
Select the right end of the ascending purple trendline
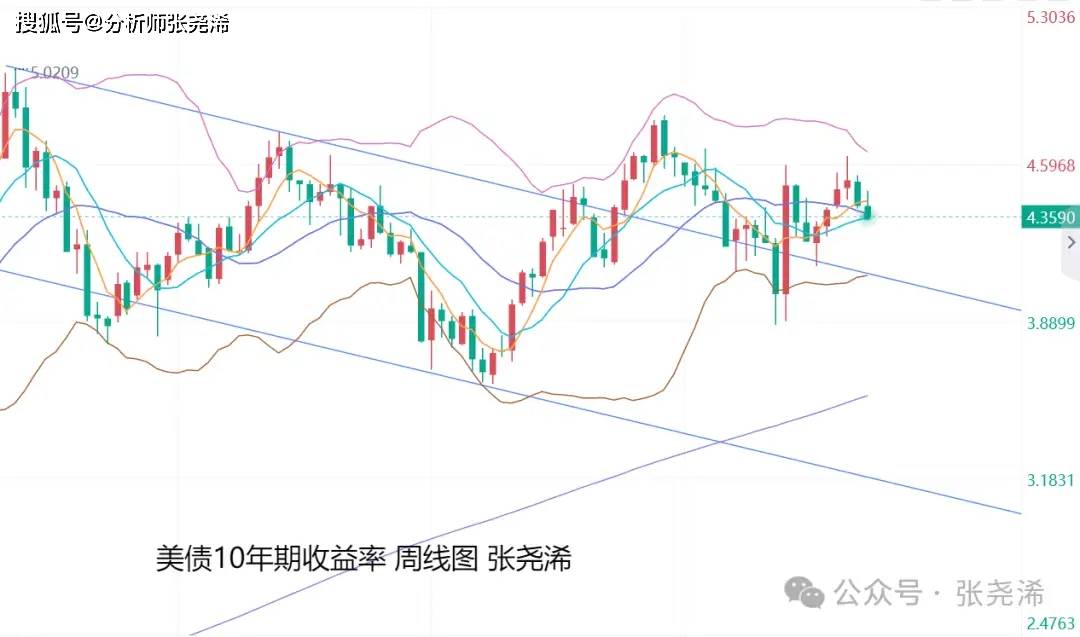866,397
